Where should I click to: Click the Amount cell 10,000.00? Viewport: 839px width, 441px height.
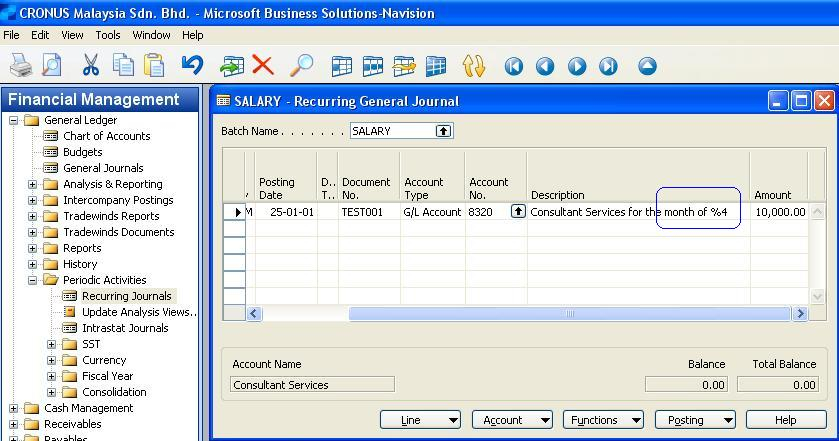[780, 212]
